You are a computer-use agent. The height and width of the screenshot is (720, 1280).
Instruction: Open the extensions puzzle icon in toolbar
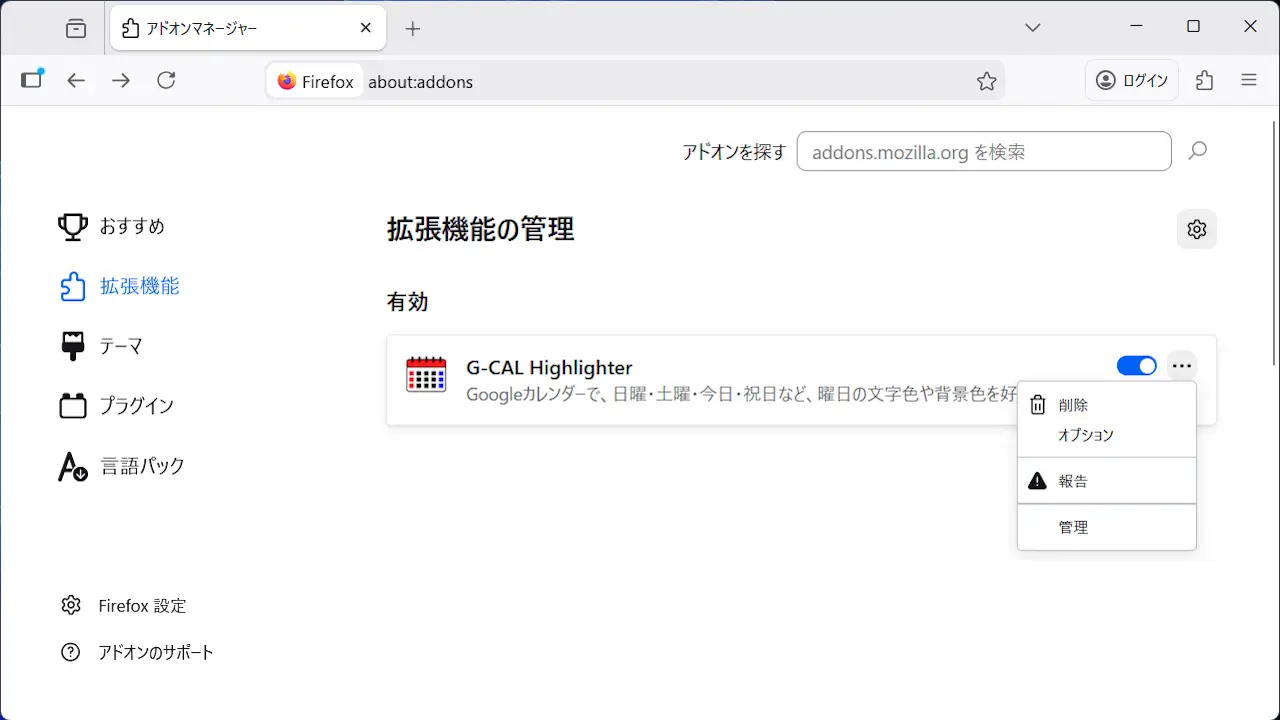coord(1205,81)
